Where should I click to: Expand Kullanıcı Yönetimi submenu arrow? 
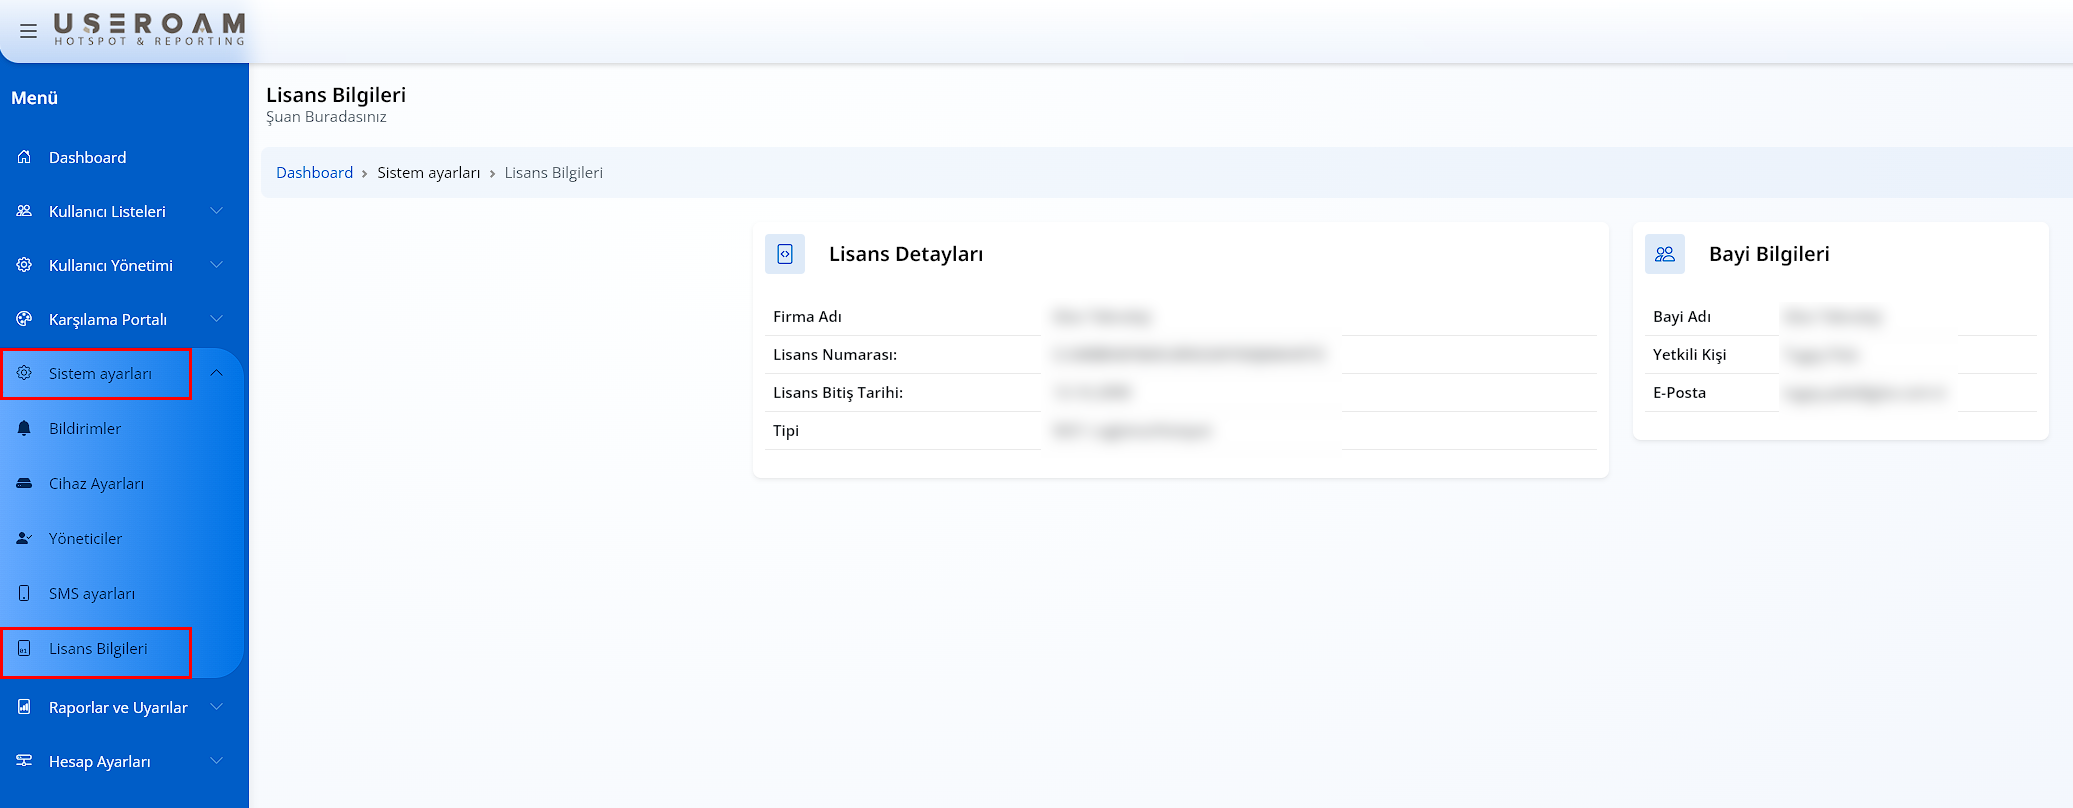click(x=216, y=265)
